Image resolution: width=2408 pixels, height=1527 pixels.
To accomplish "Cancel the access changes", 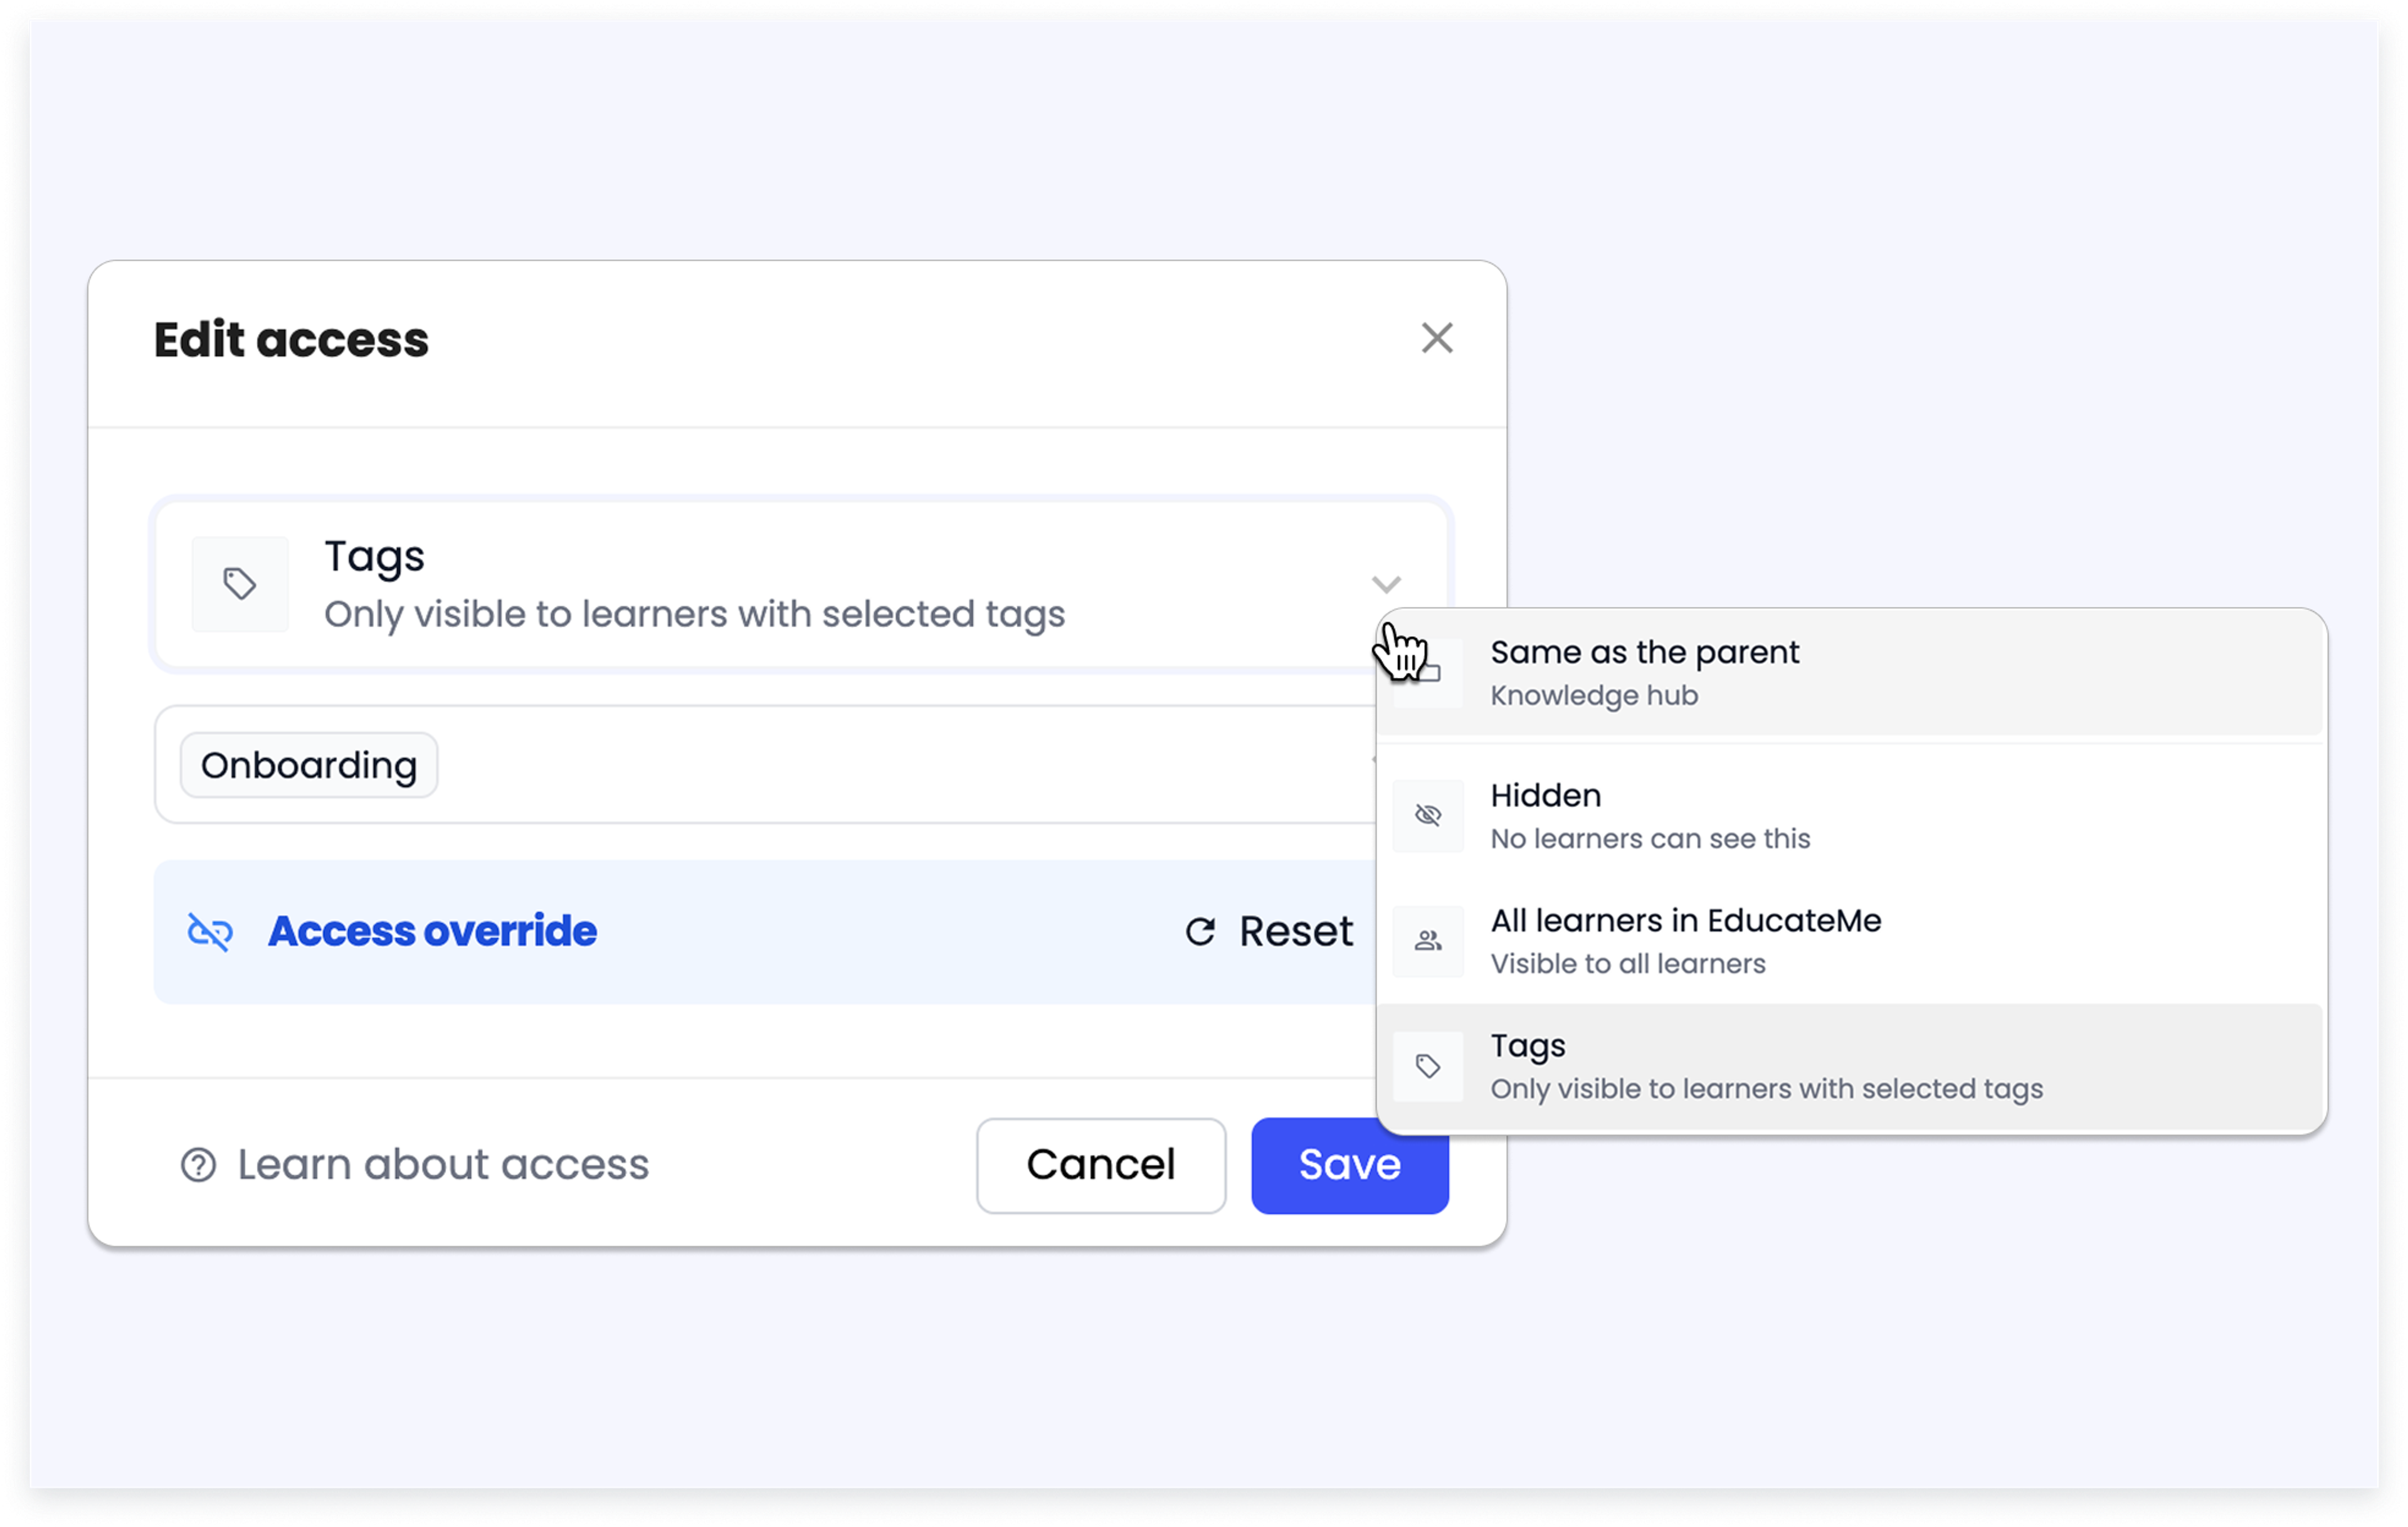I will pyautogui.click(x=1101, y=1165).
